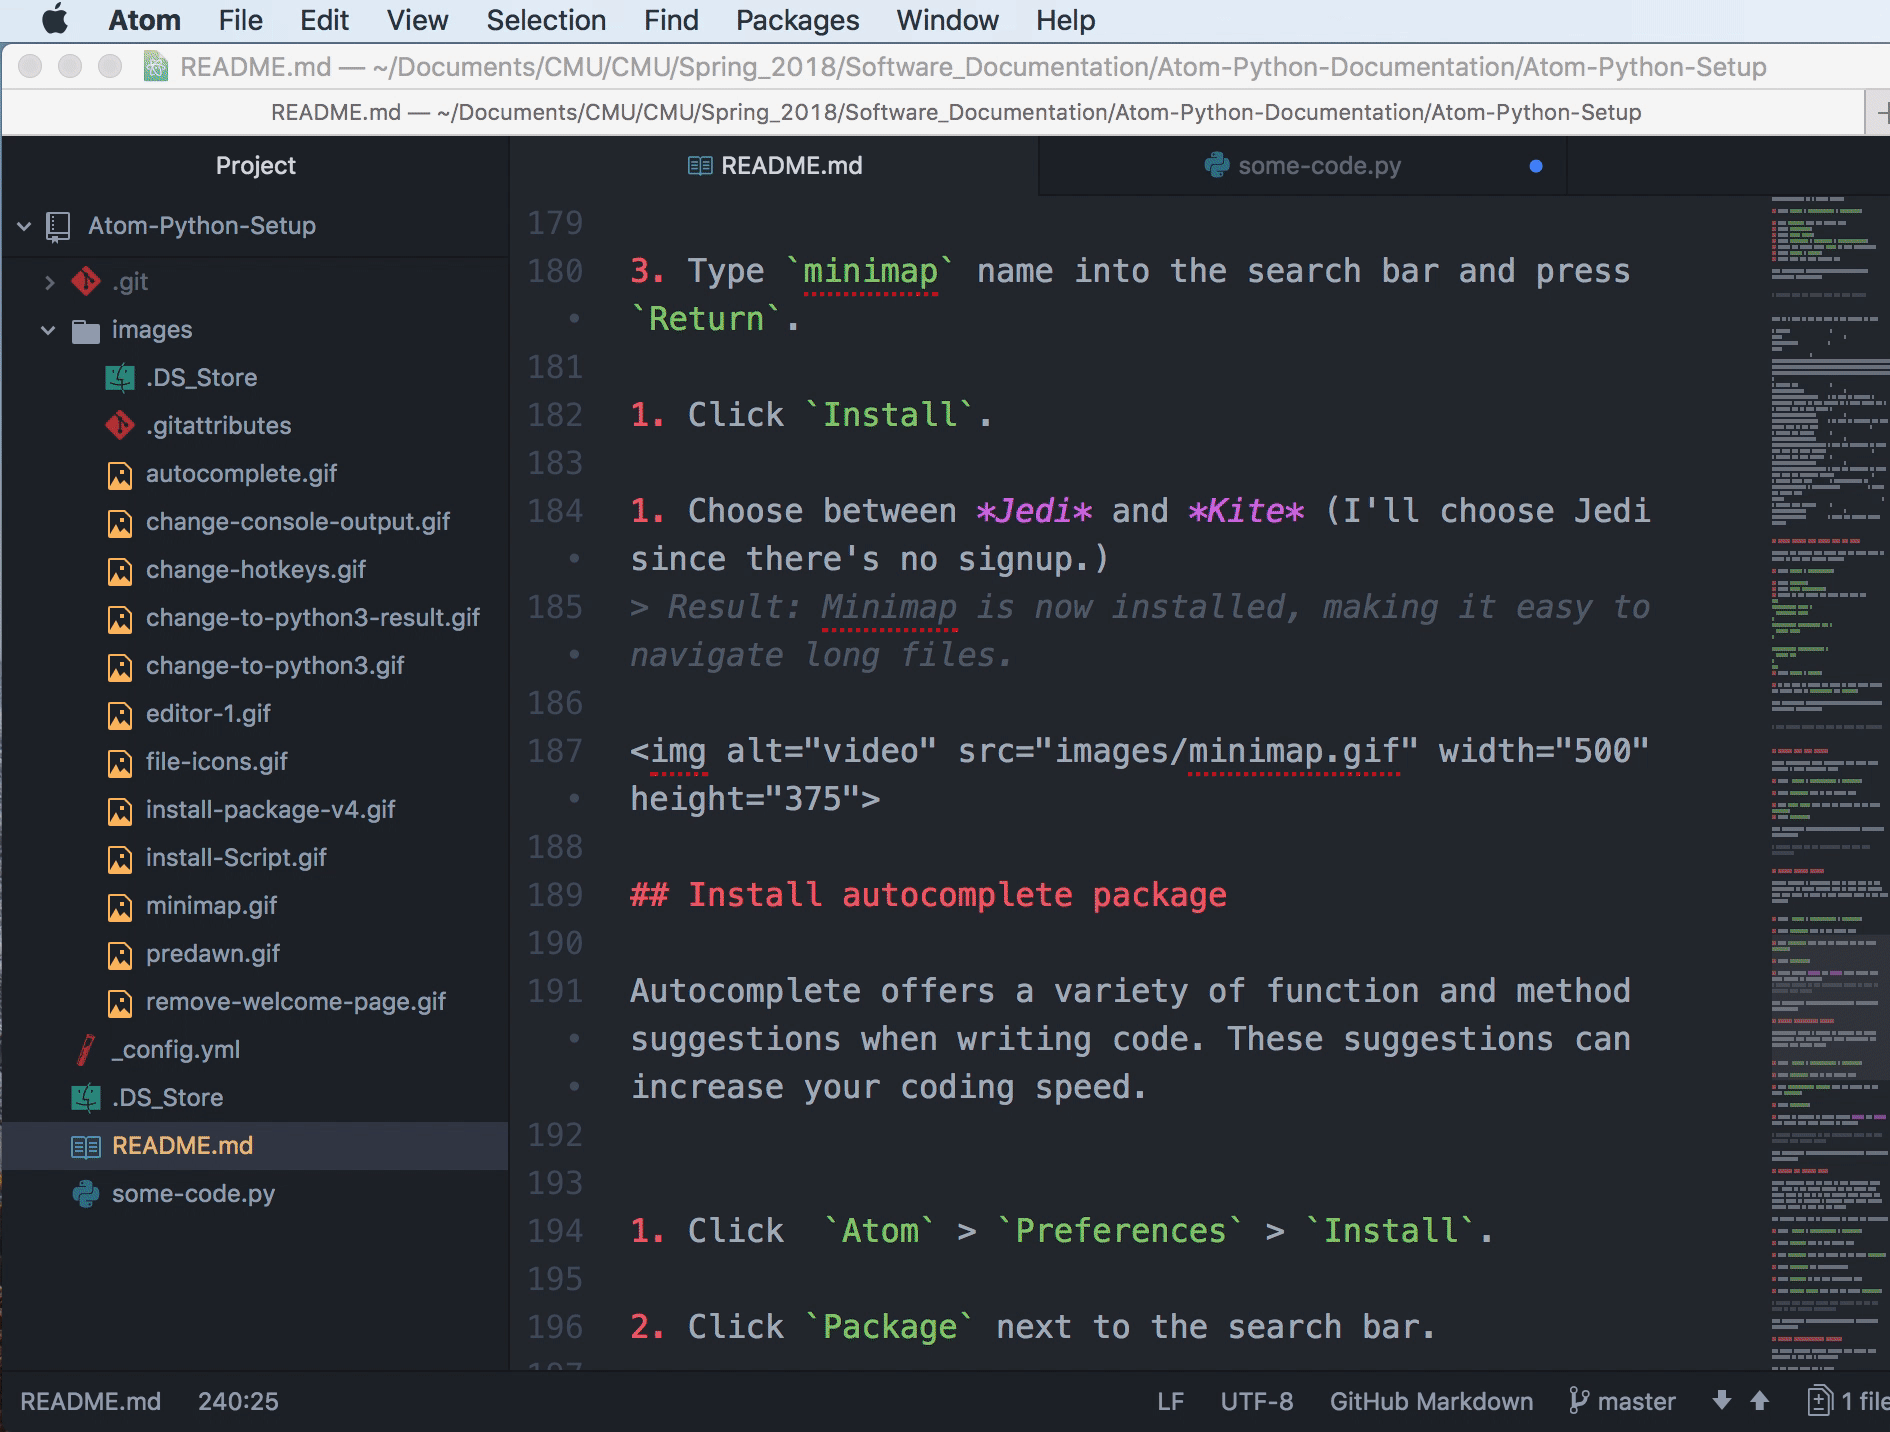Open the Apple menu
This screenshot has width=1890, height=1432.
coord(55,20)
